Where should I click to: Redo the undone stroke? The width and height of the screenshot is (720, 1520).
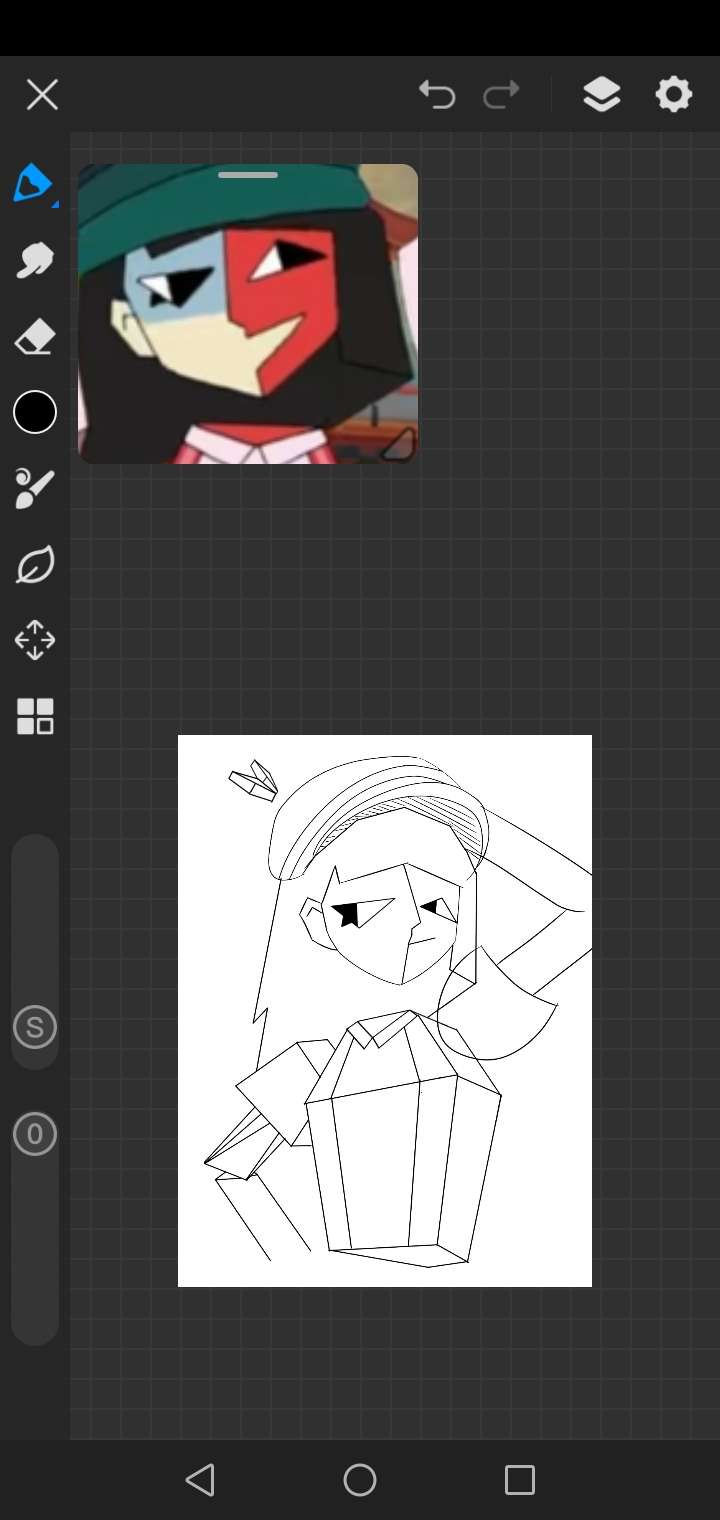coord(501,95)
